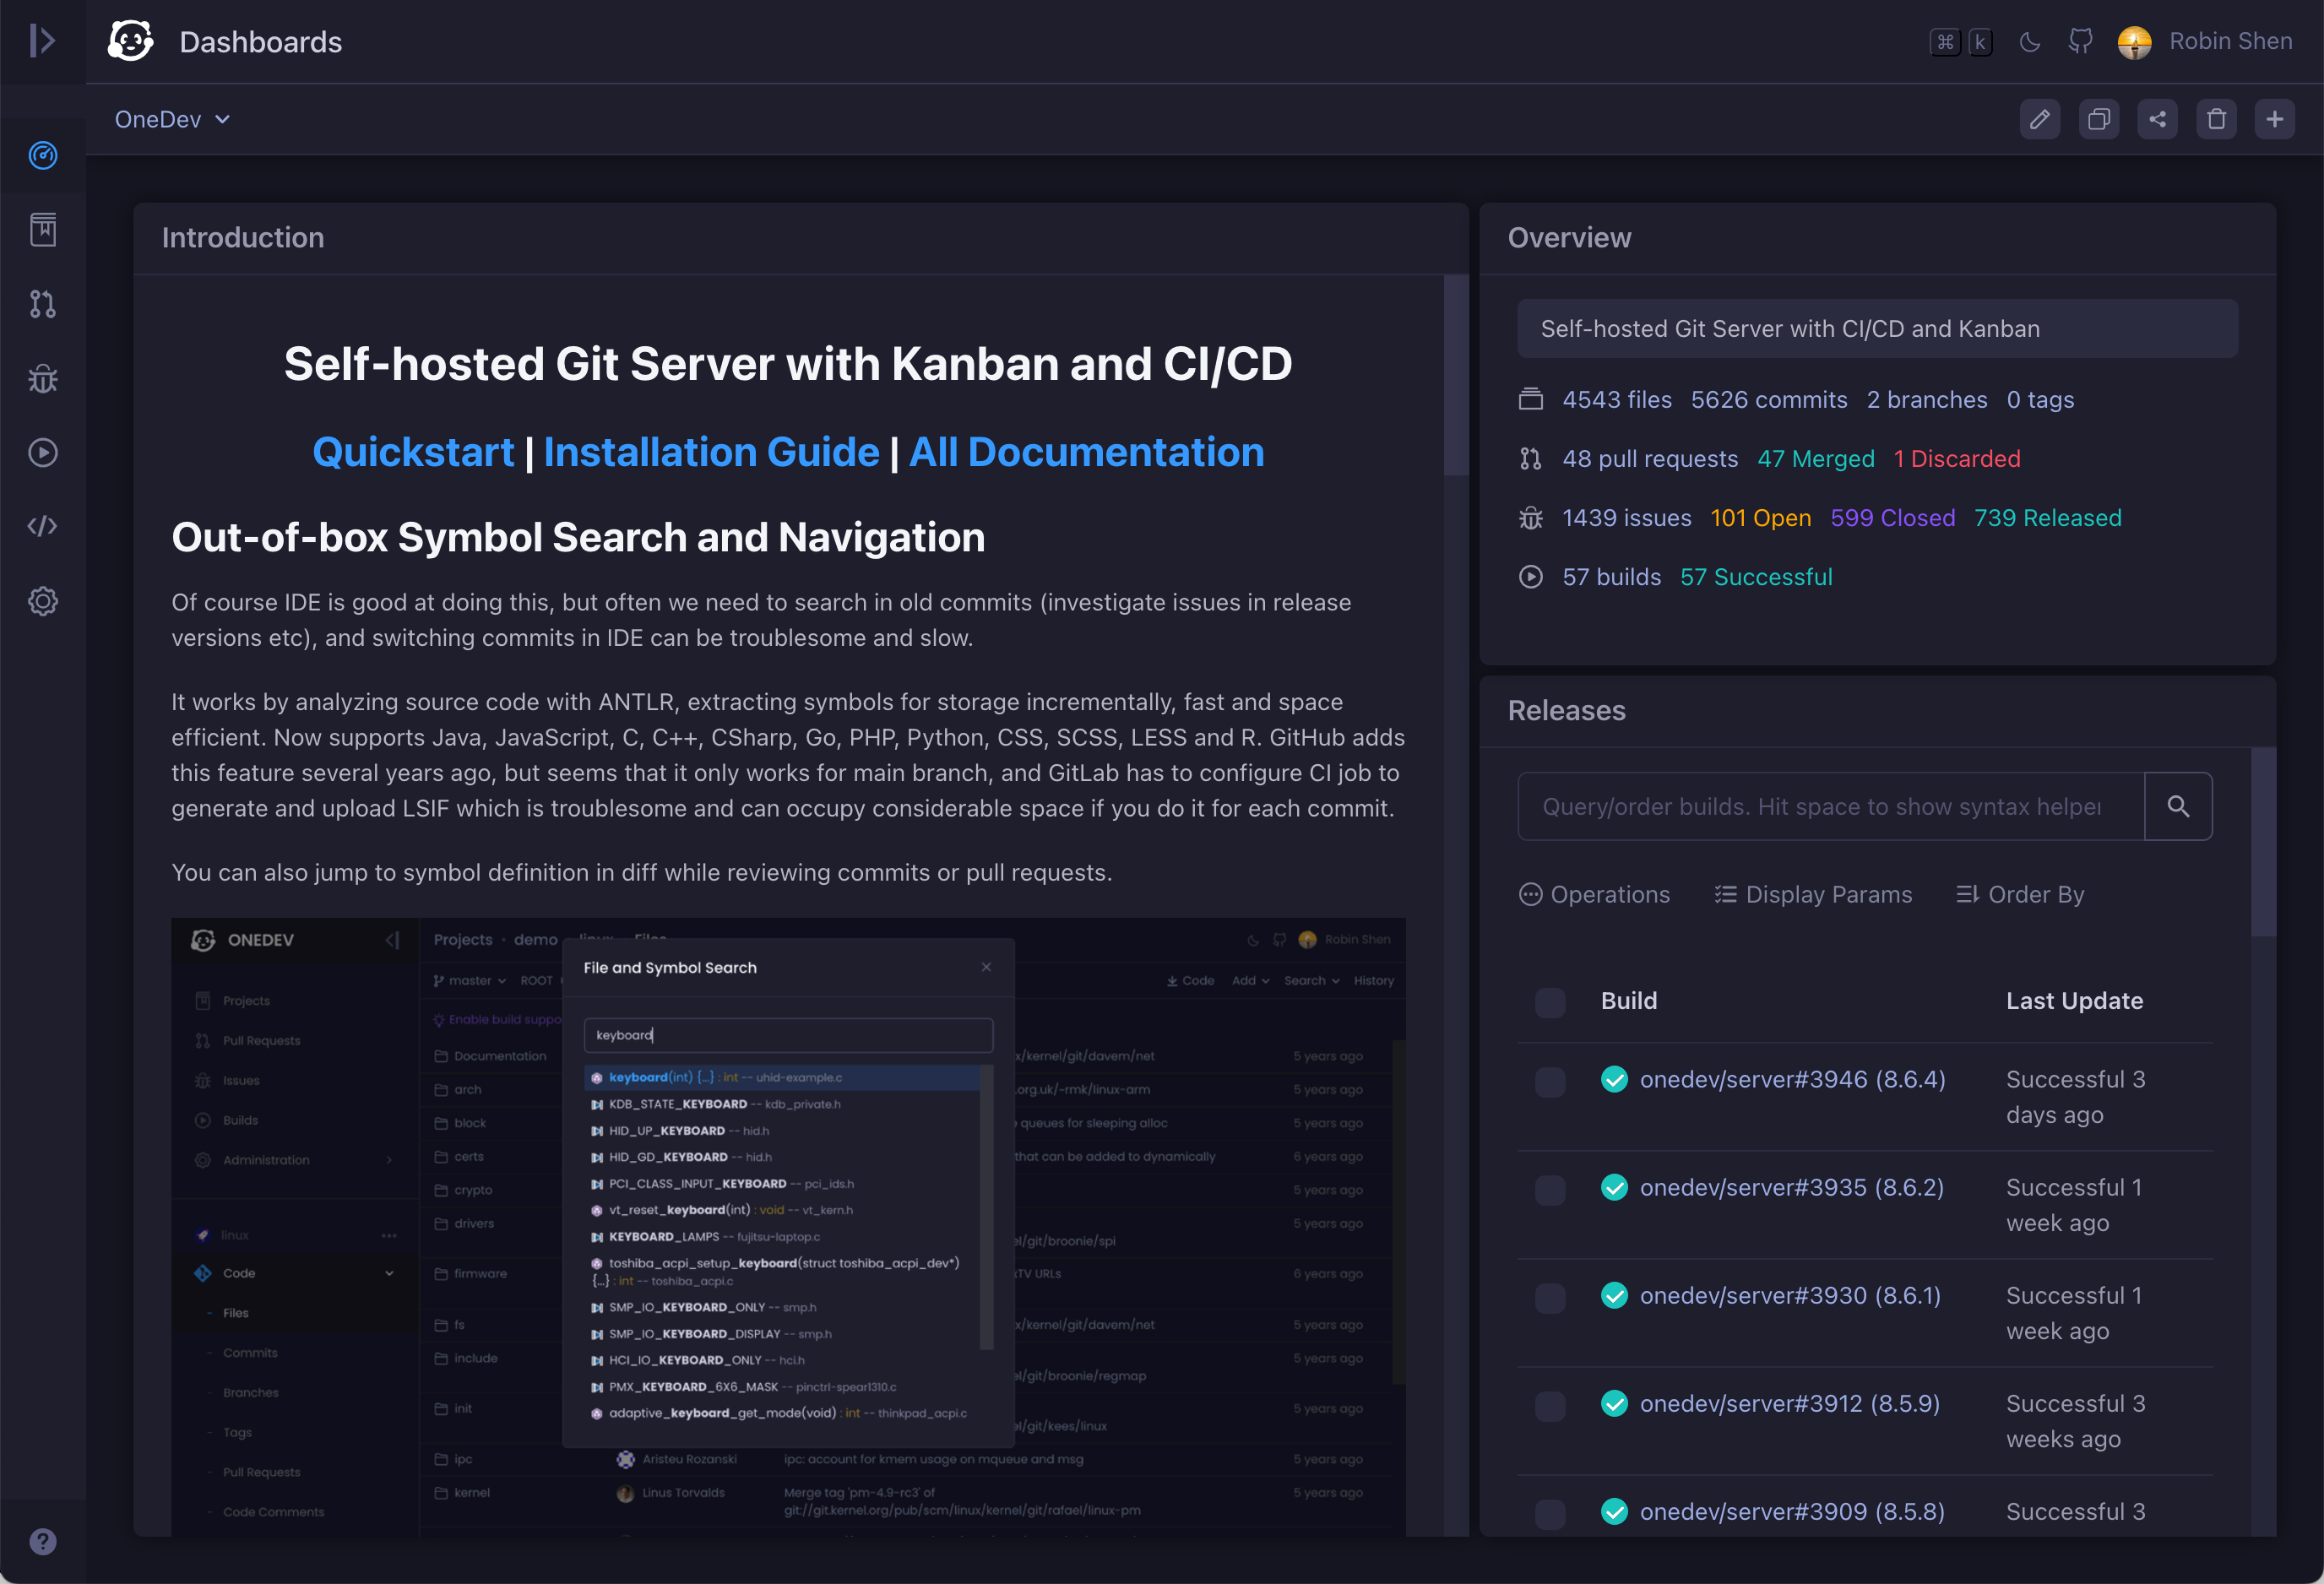This screenshot has width=2324, height=1584.
Task: Click the copy dashboard icon in toolbar
Action: click(x=2098, y=120)
